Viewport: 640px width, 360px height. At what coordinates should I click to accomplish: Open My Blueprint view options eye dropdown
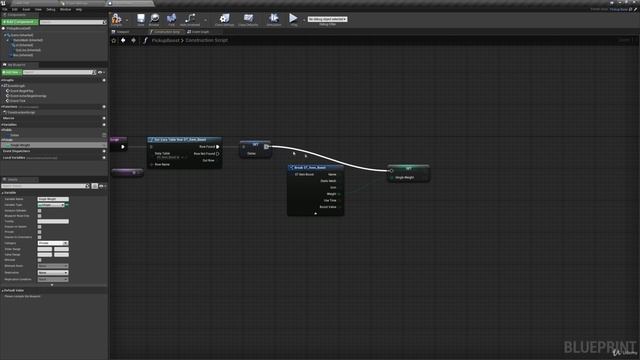tap(101, 72)
